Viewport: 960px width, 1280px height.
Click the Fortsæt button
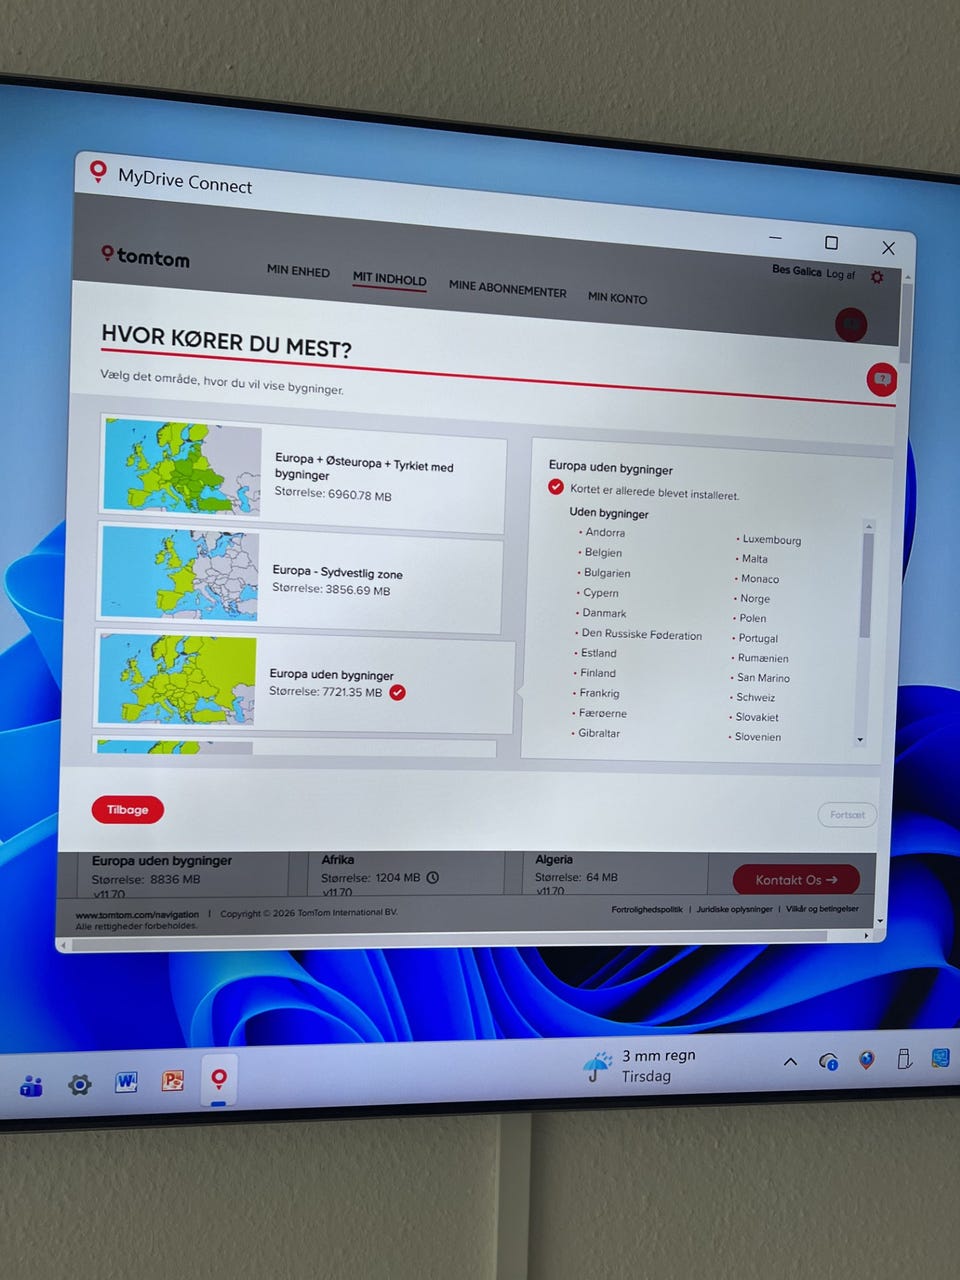pyautogui.click(x=847, y=815)
